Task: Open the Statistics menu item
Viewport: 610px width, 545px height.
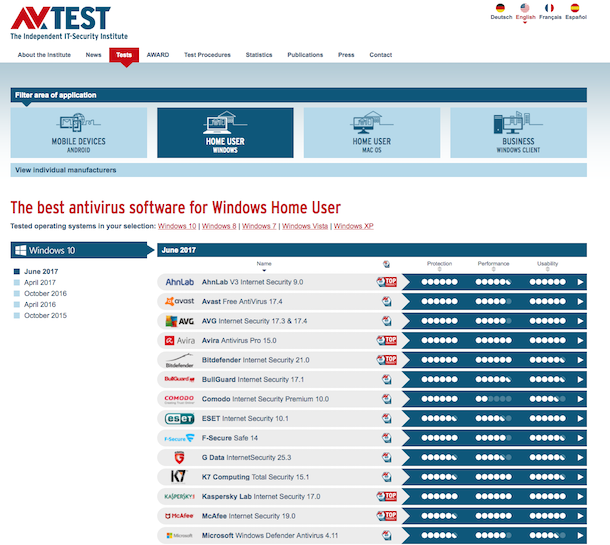Action: pyautogui.click(x=259, y=55)
